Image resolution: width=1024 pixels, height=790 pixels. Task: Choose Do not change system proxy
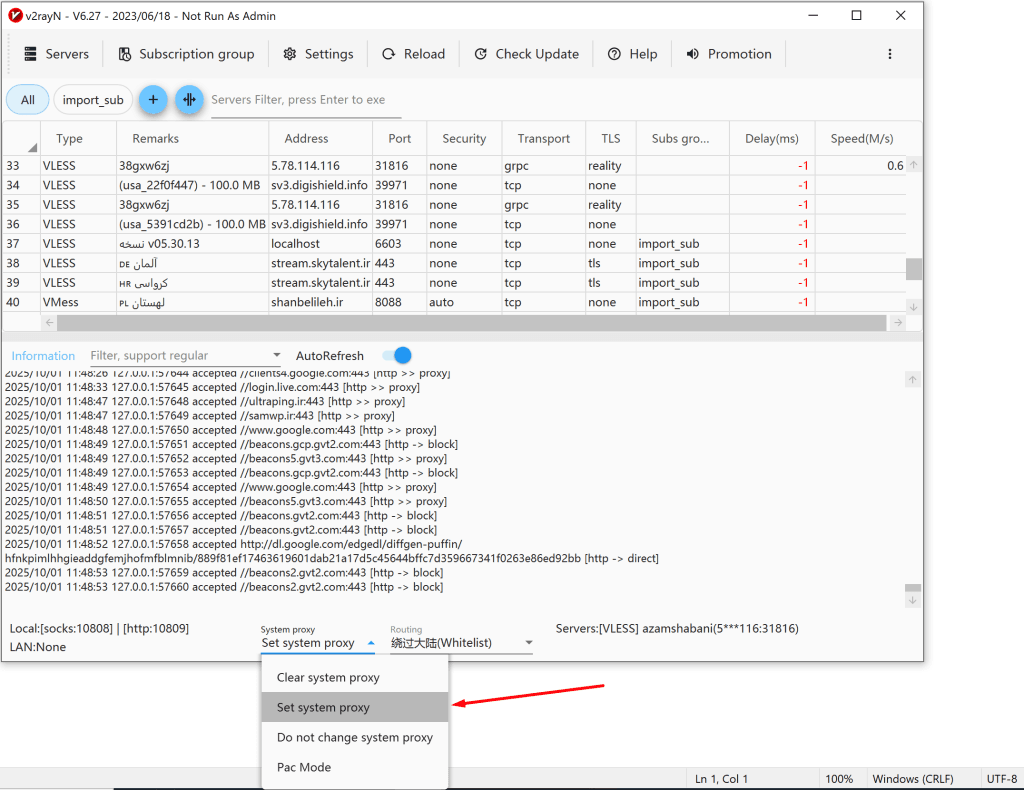coord(354,737)
